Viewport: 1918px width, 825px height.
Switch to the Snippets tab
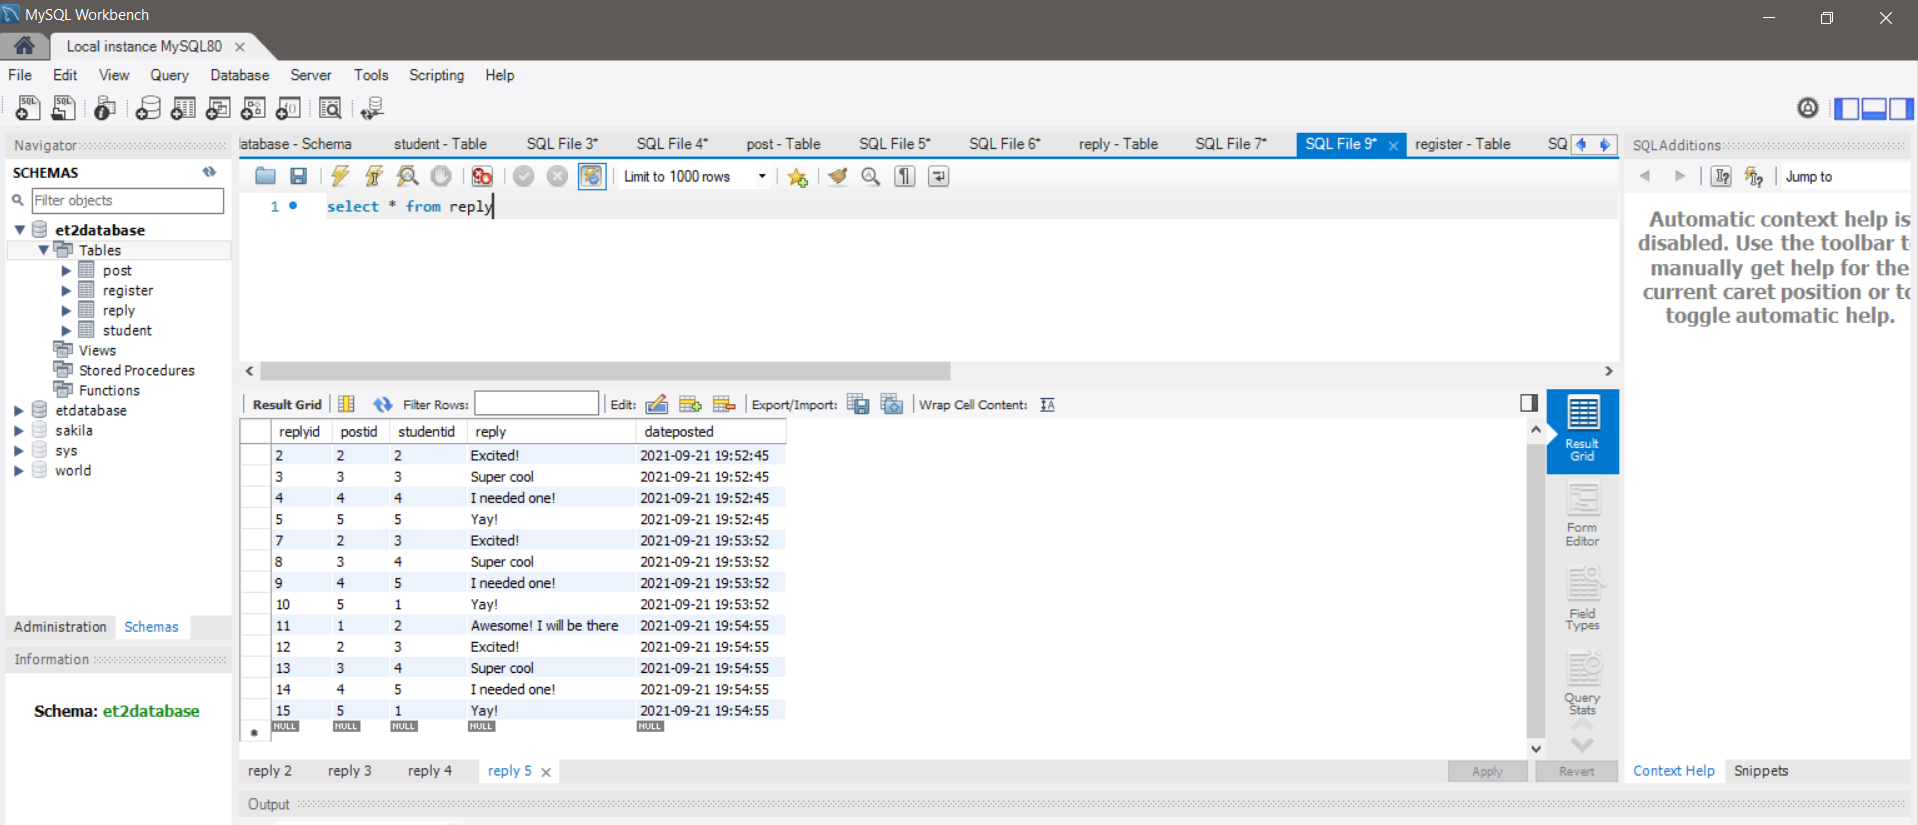(1760, 771)
